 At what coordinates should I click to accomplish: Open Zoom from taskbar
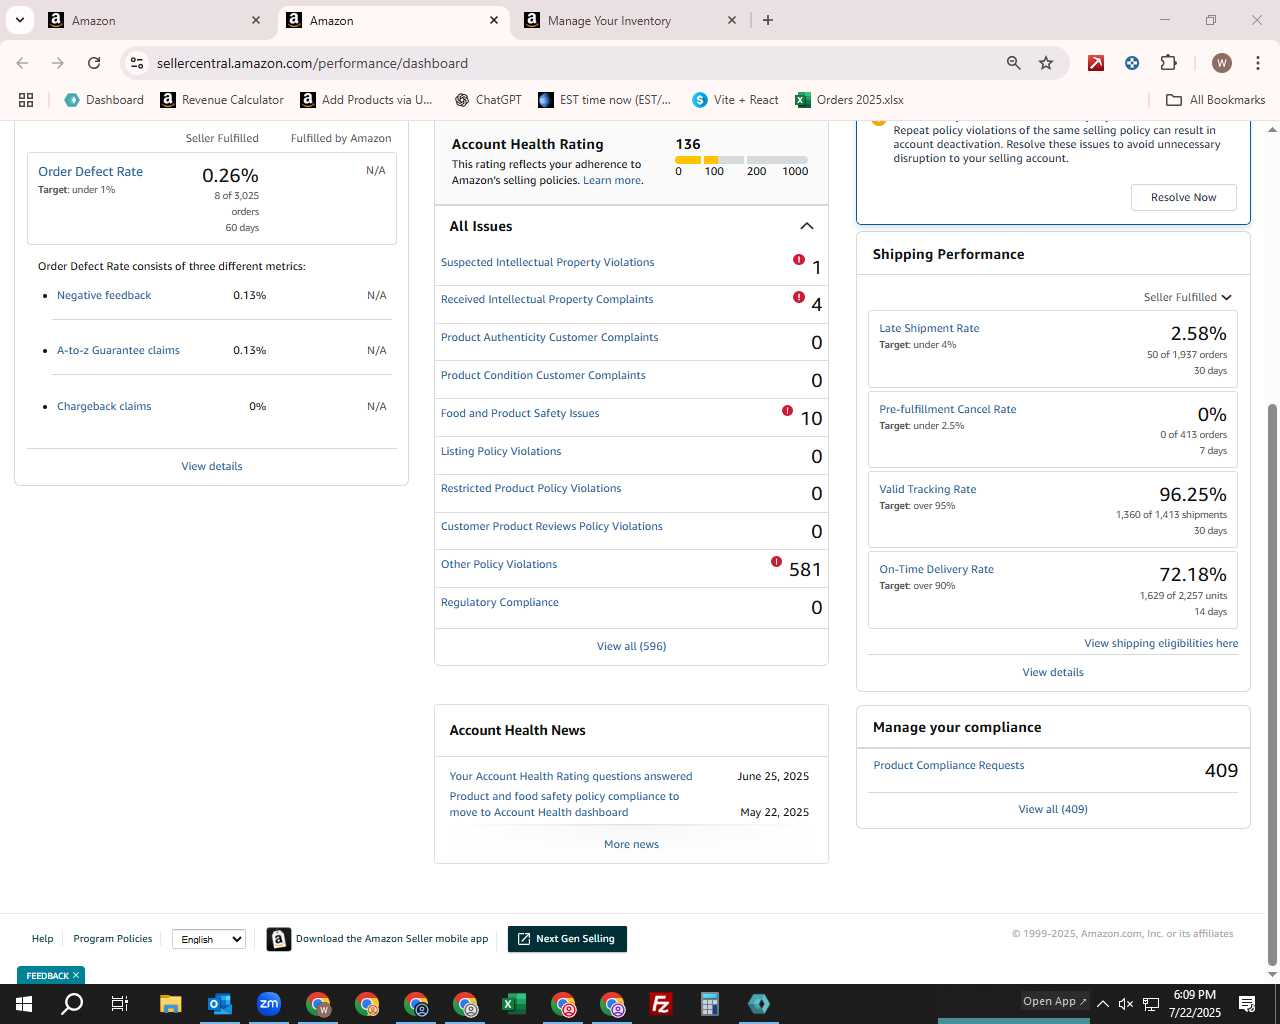point(268,1004)
